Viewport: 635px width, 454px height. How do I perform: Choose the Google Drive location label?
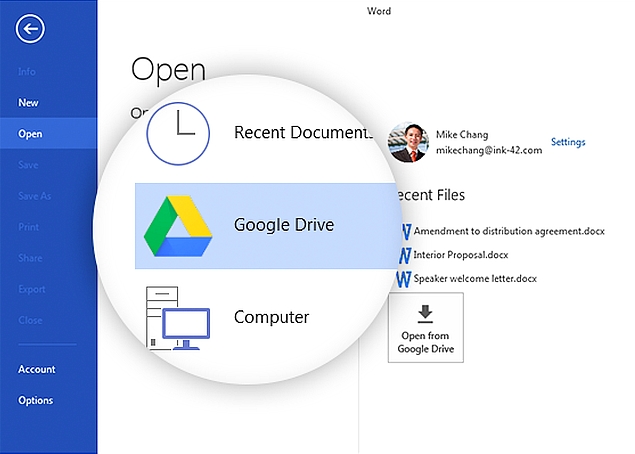(x=284, y=225)
